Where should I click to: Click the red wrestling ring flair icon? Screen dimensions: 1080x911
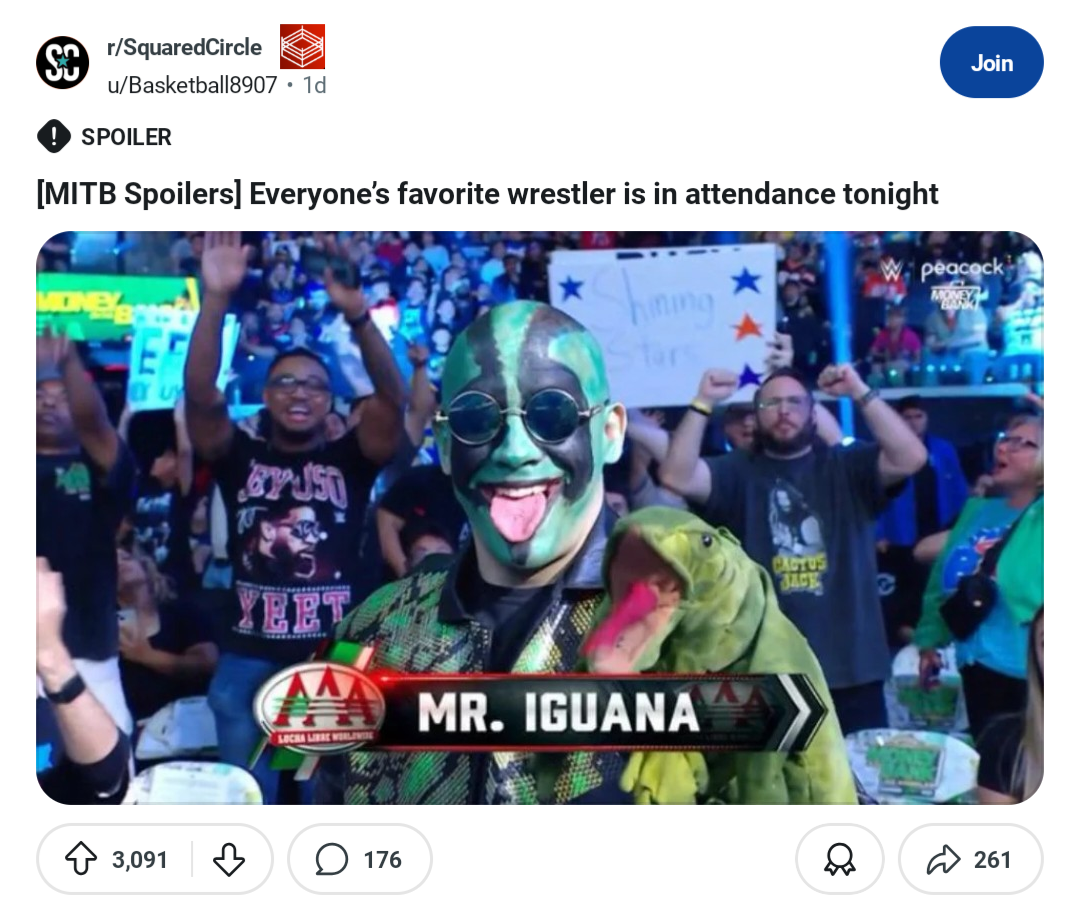click(302, 46)
